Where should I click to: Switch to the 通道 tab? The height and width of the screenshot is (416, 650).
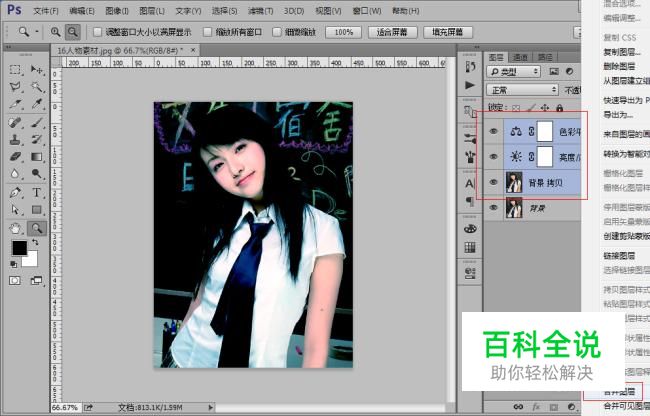point(520,57)
